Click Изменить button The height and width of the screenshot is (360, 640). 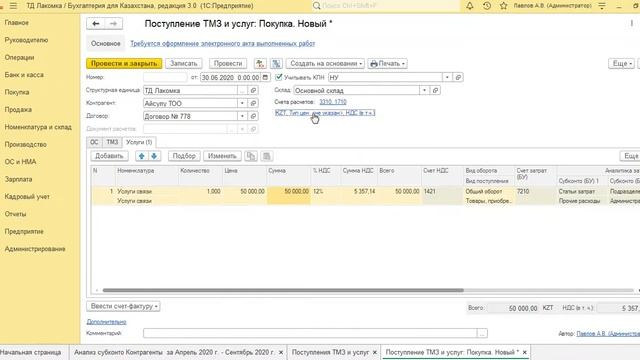pyautogui.click(x=222, y=156)
